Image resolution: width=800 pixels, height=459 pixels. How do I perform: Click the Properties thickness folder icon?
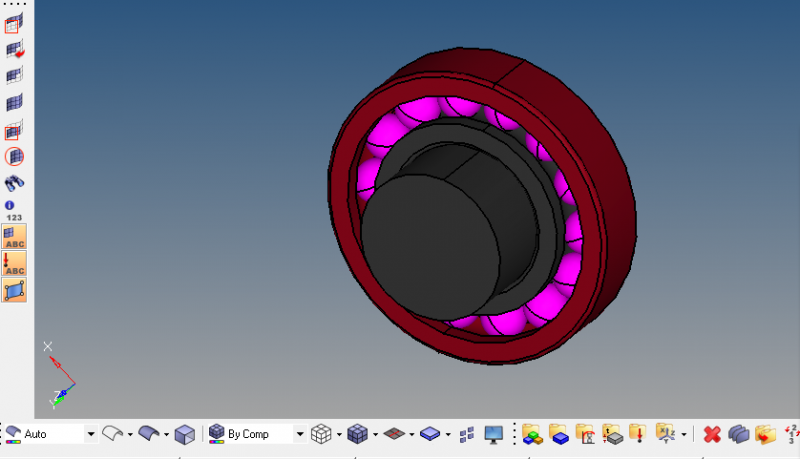pos(612,435)
